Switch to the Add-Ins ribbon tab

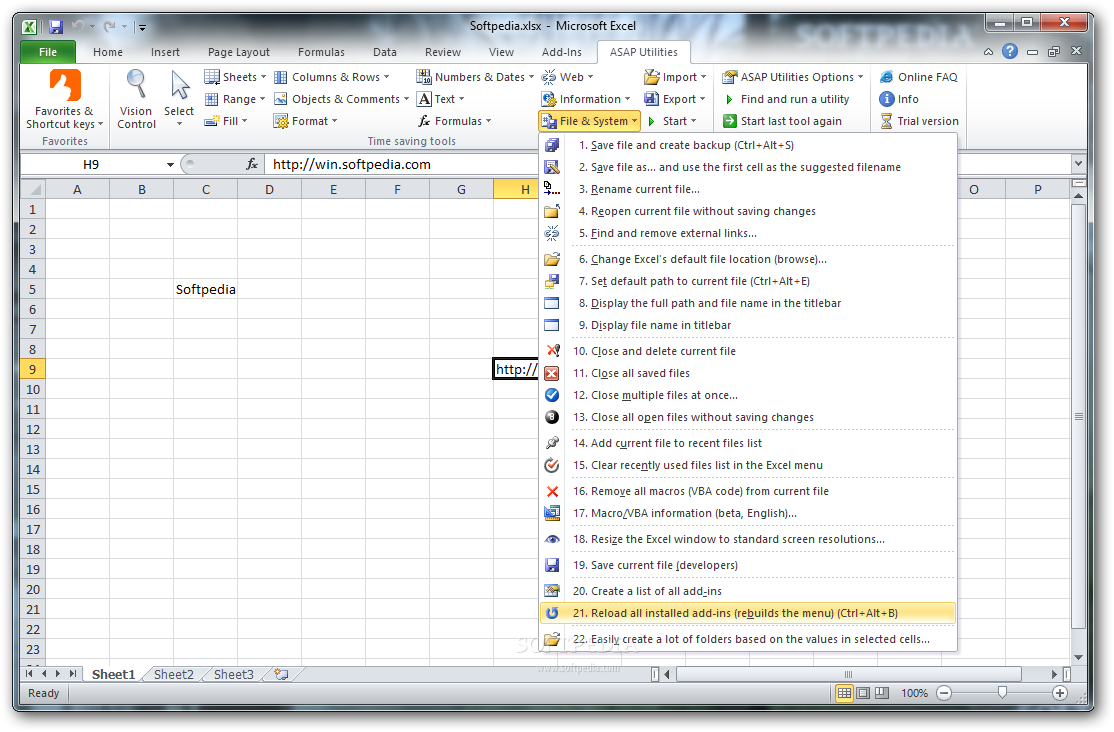pos(561,52)
